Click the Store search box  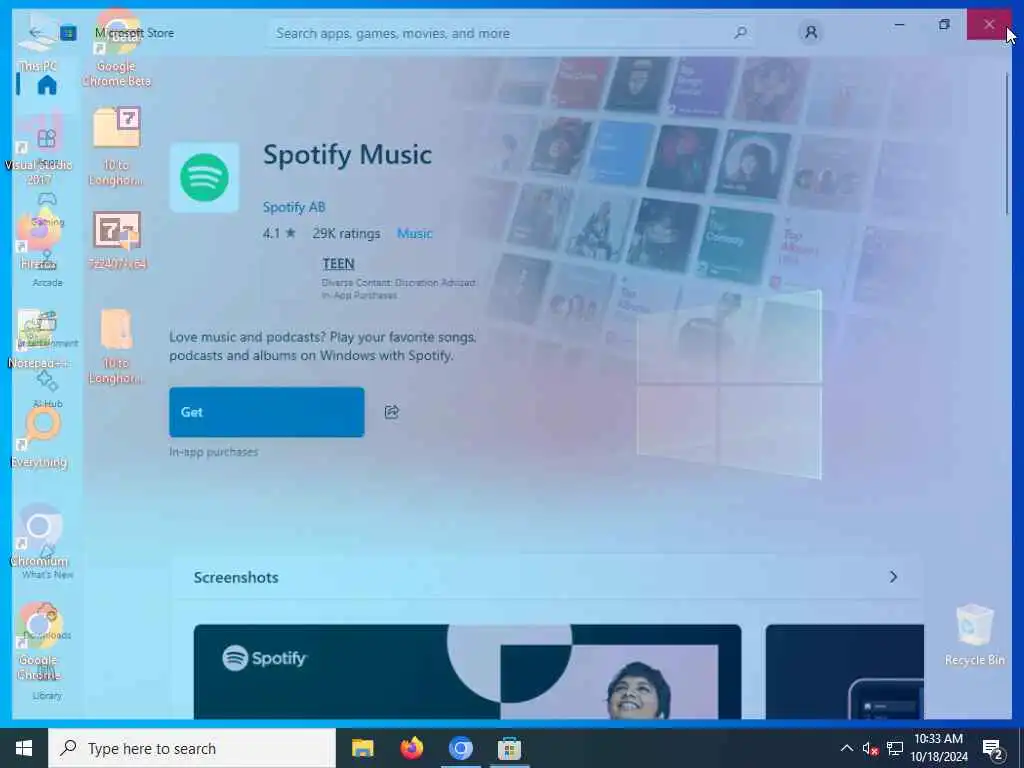click(512, 33)
